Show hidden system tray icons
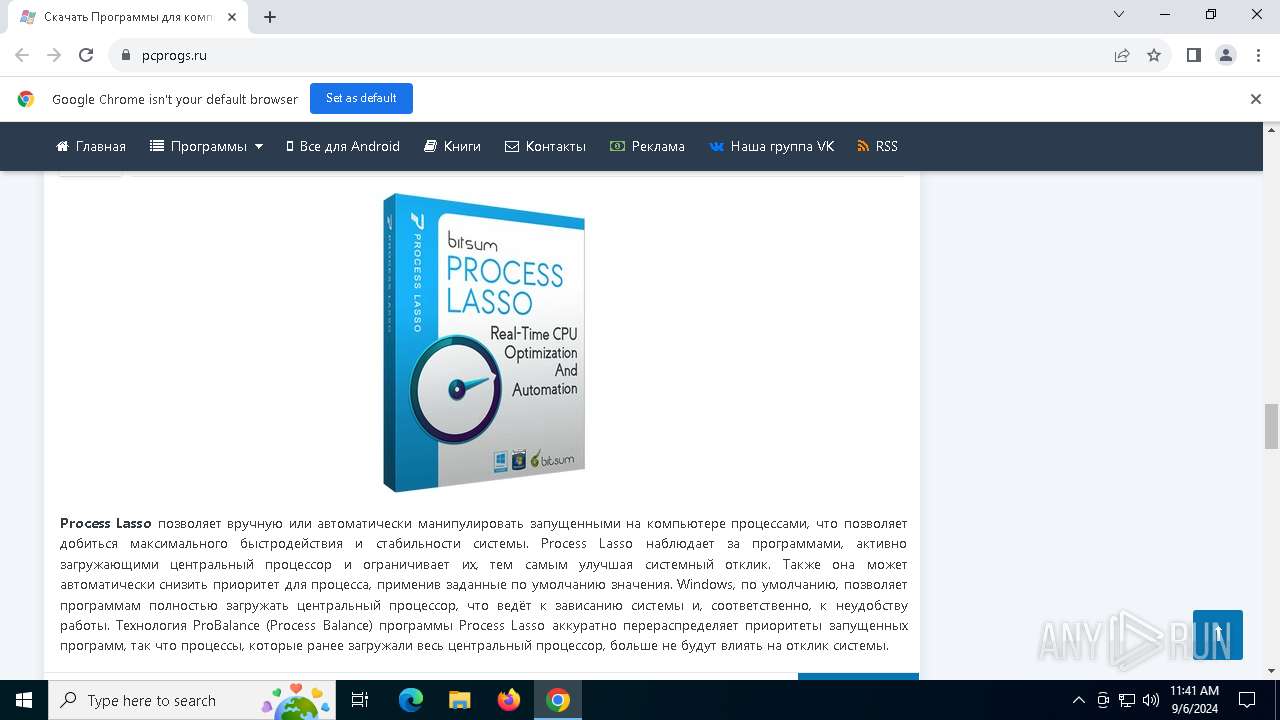The width and height of the screenshot is (1280, 720). tap(1079, 700)
